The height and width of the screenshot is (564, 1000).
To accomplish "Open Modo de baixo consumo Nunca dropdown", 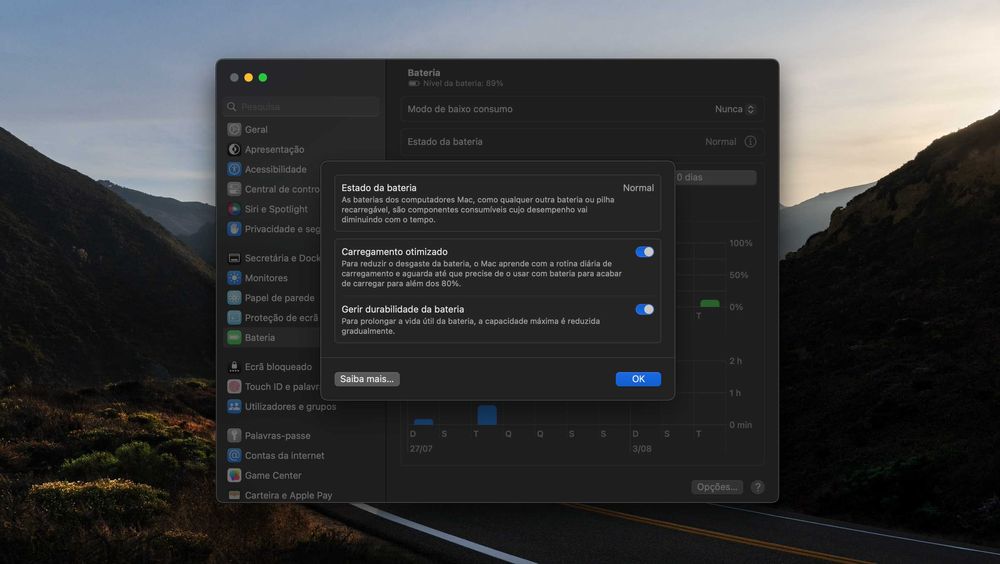I will coord(735,109).
